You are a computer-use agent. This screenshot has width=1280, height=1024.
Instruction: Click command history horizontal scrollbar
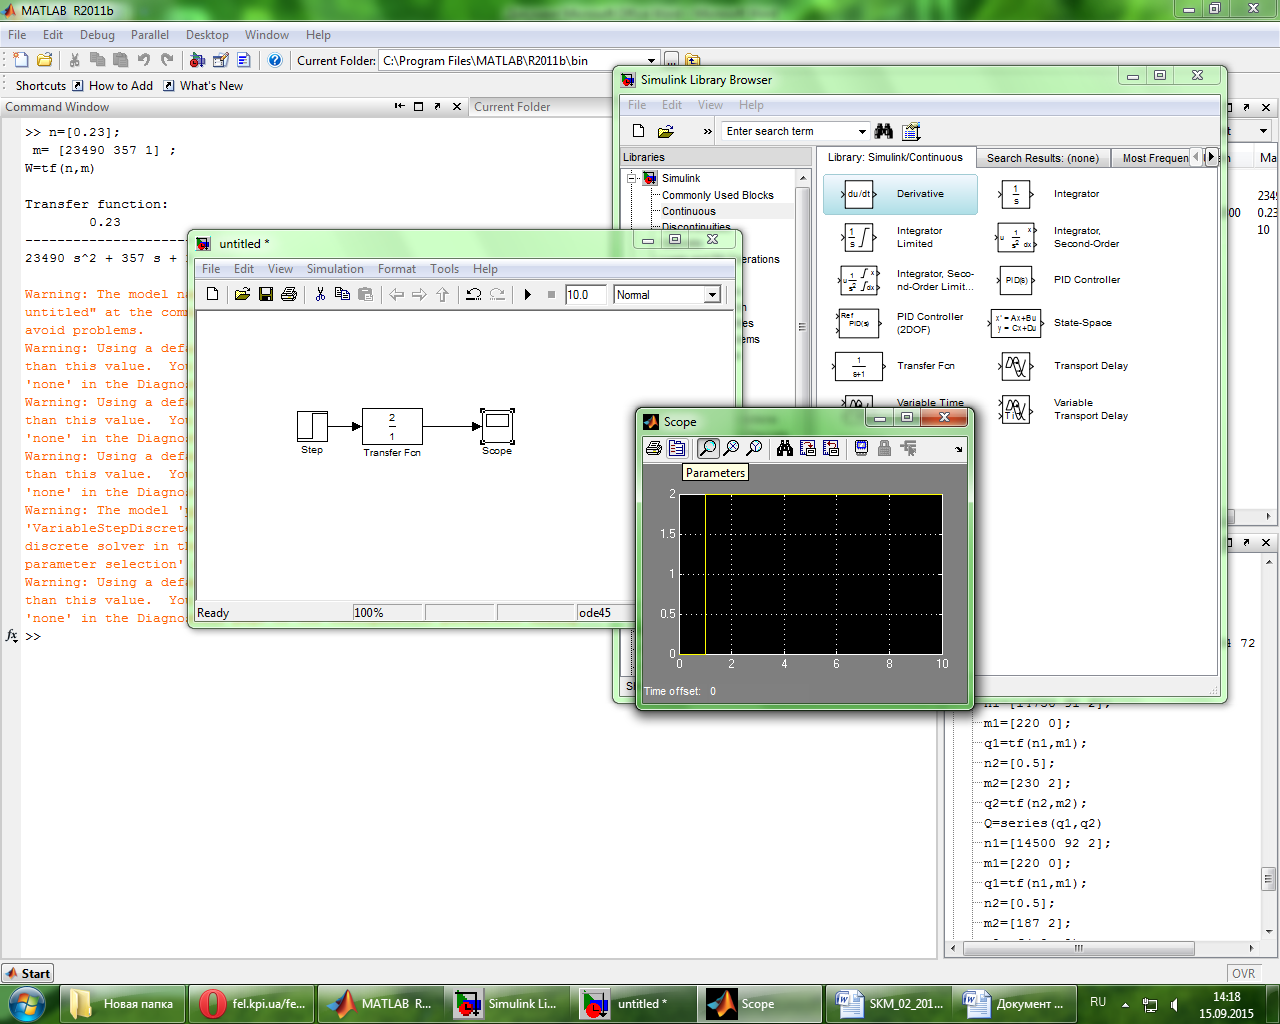point(1078,947)
